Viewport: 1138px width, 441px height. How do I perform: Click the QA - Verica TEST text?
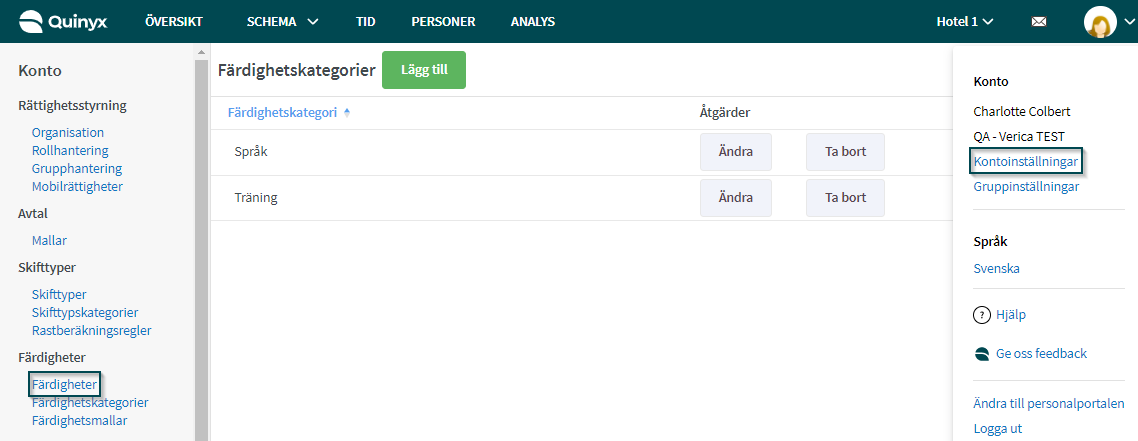pos(1019,136)
